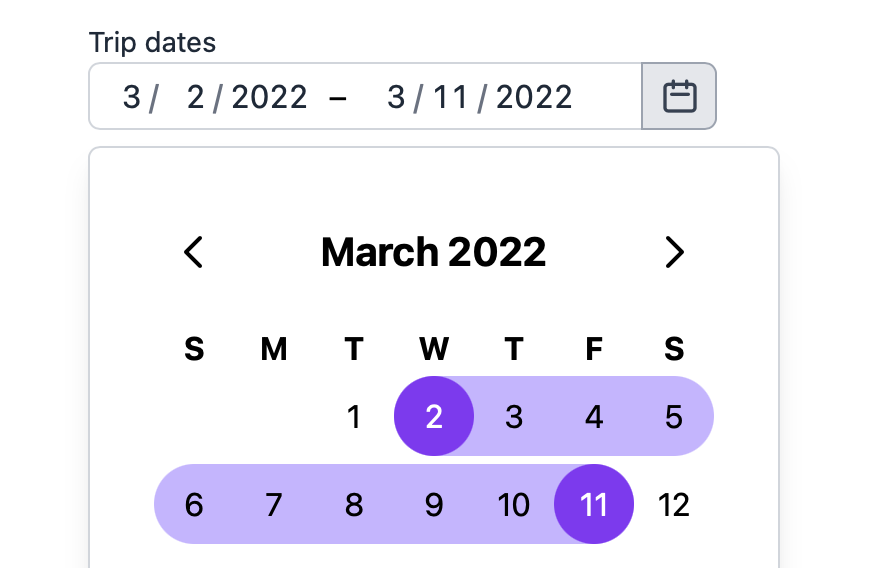Viewport: 880px width, 568px height.
Task: Click start month field in Trip dates
Action: click(x=132, y=97)
